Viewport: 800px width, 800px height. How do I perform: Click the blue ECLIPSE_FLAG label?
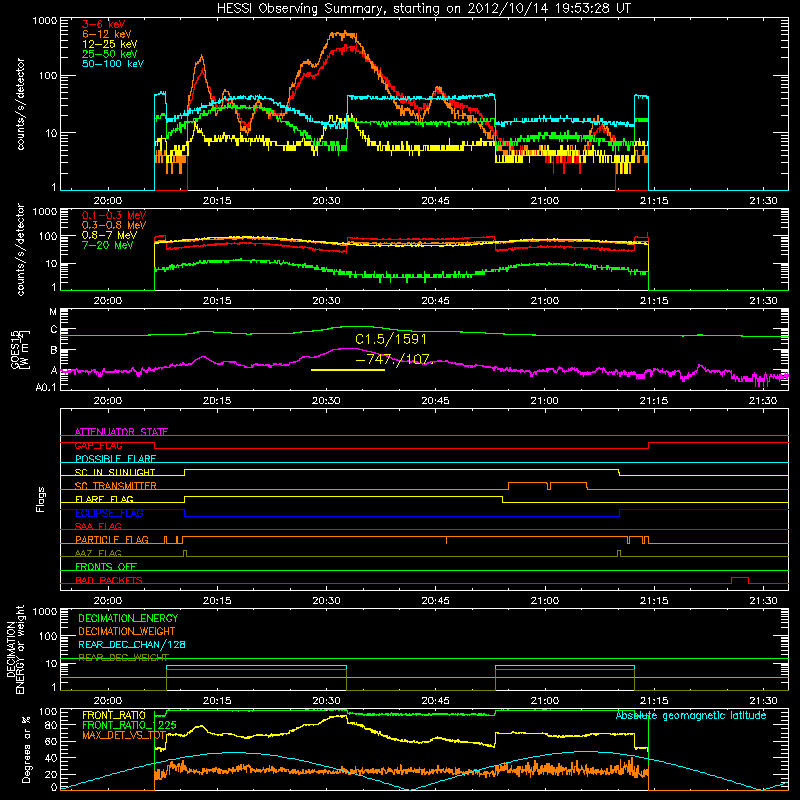click(x=109, y=513)
